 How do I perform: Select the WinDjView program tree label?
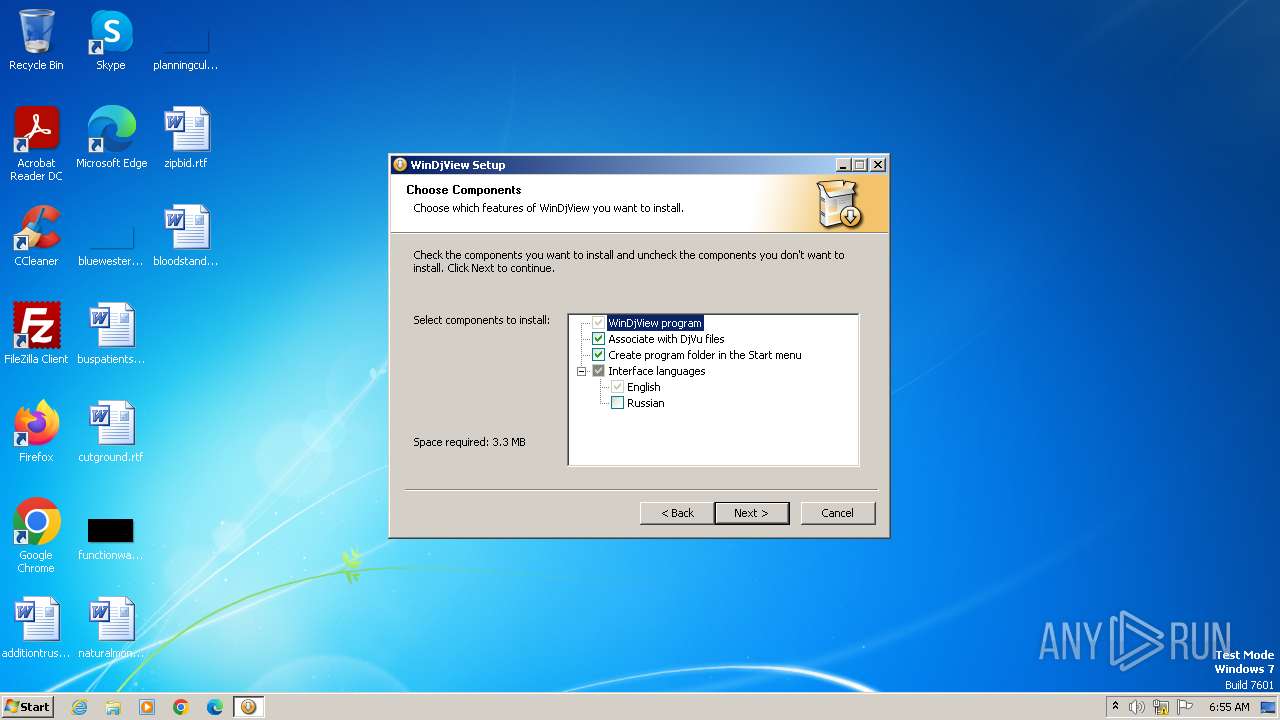655,323
